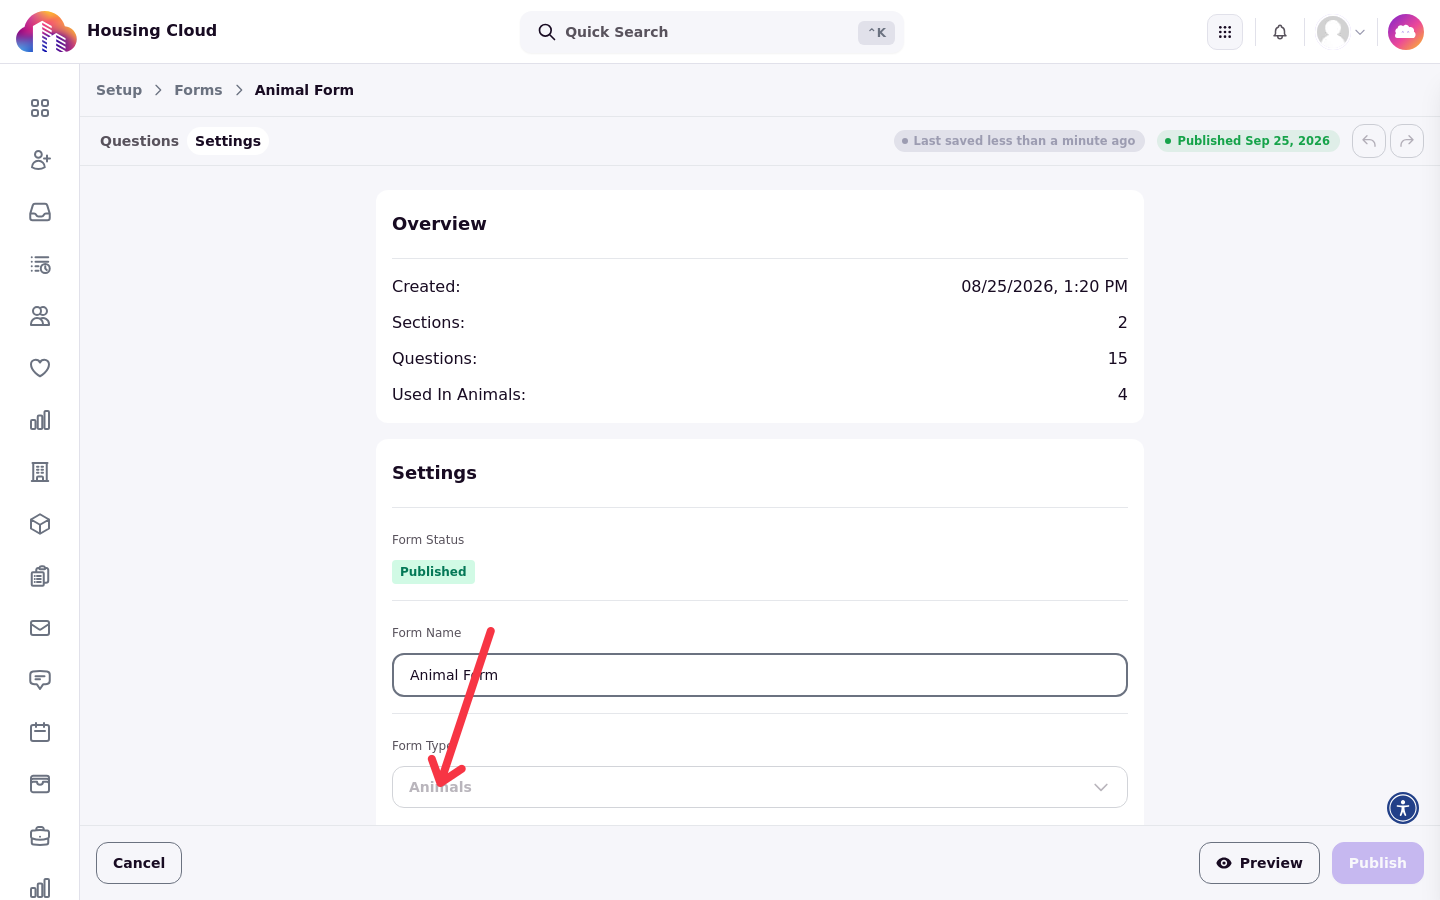Viewport: 1440px width, 900px height.
Task: Click the undo arrow button
Action: (1369, 141)
